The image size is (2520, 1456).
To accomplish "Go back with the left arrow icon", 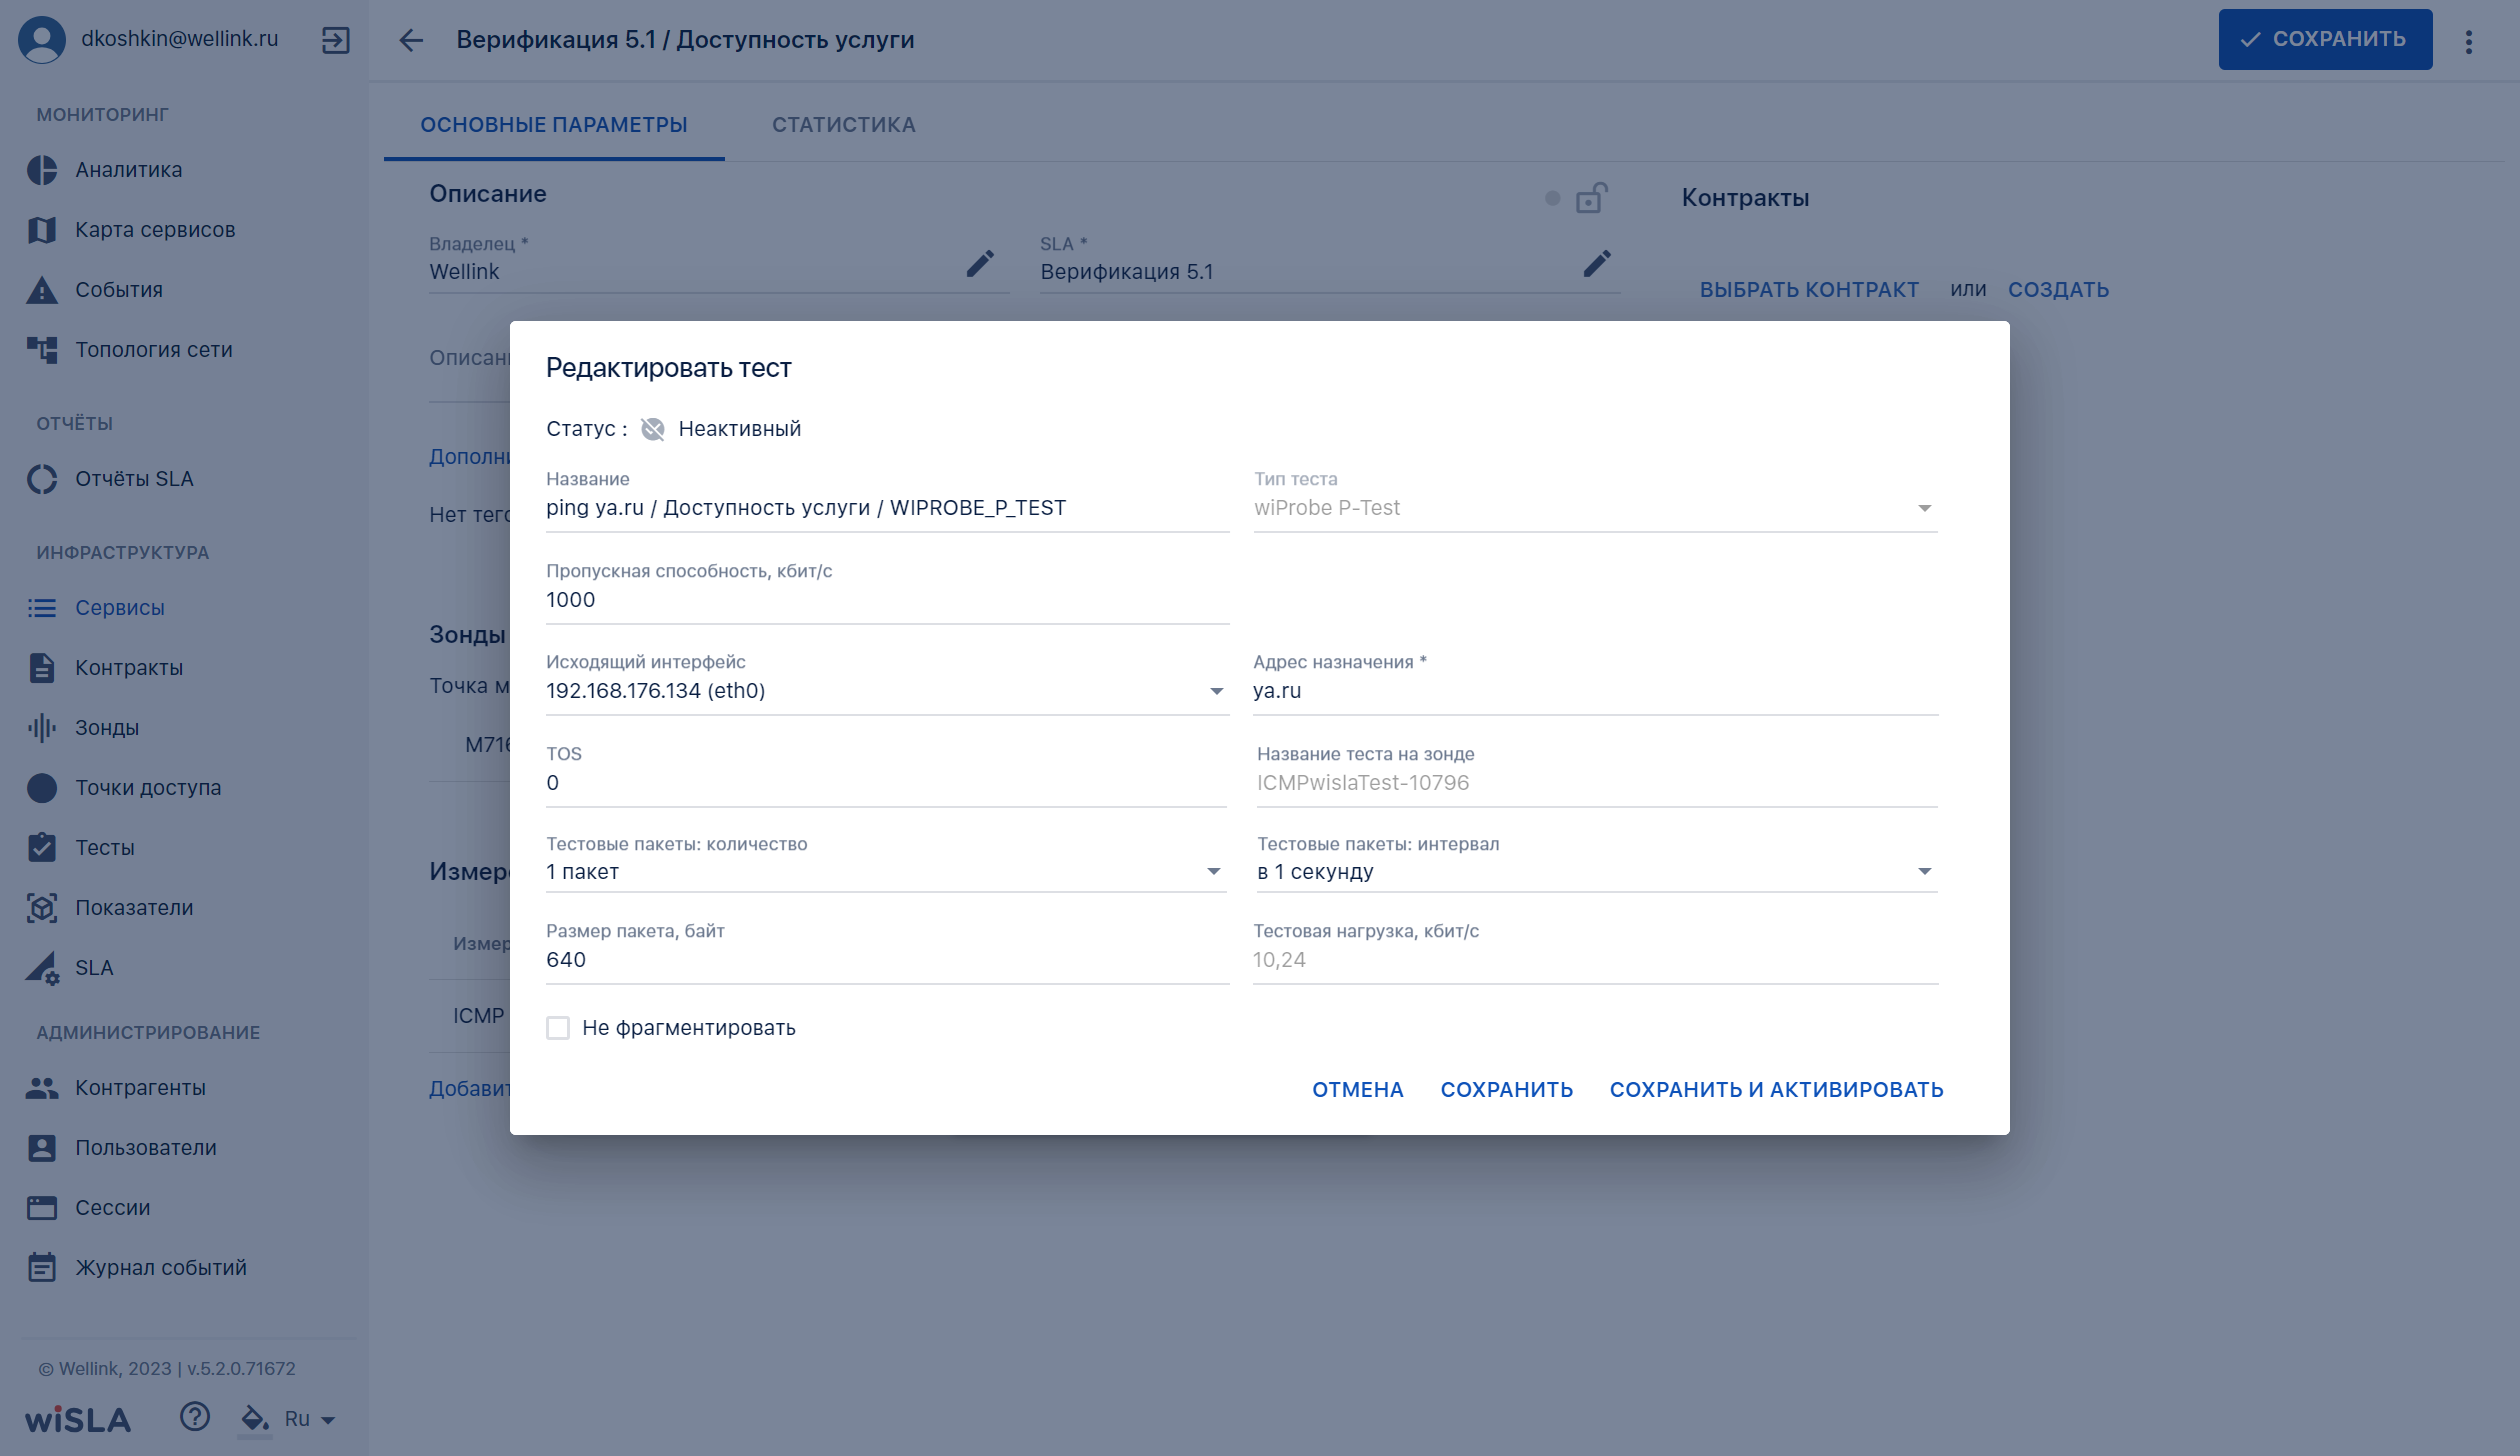I will tap(411, 40).
